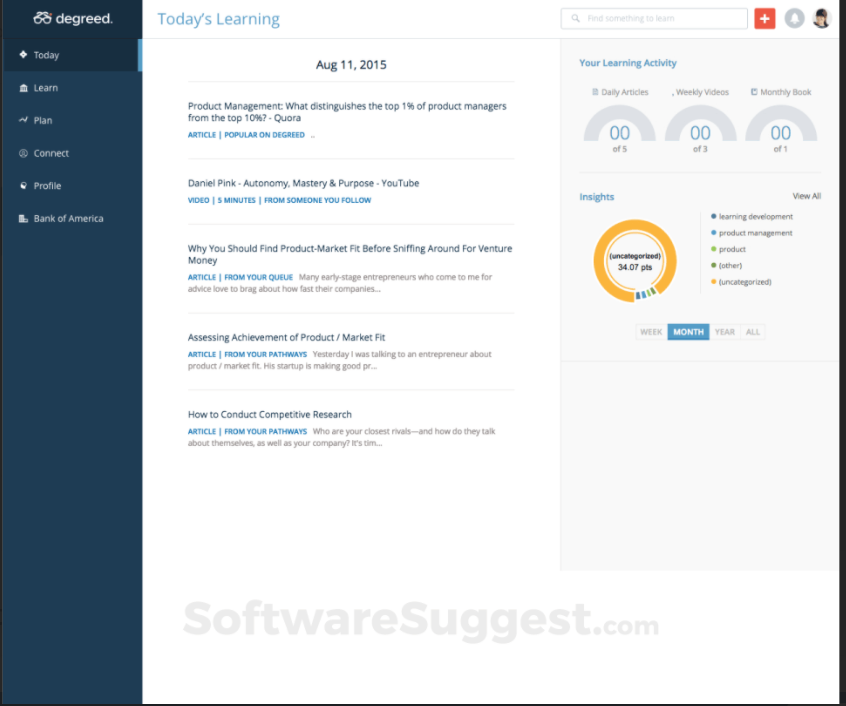Open notifications bell icon

pos(794,18)
